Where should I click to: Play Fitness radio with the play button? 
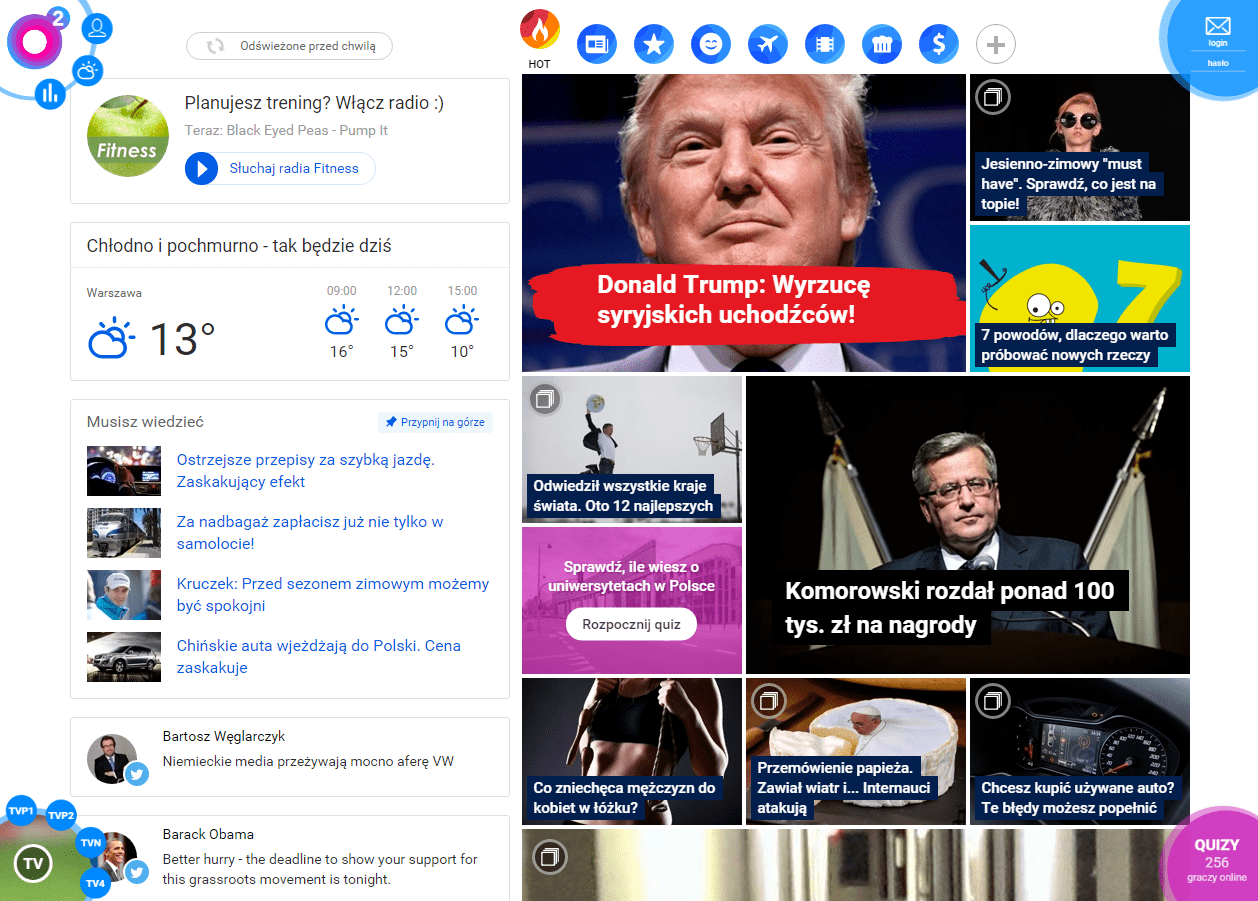201,169
